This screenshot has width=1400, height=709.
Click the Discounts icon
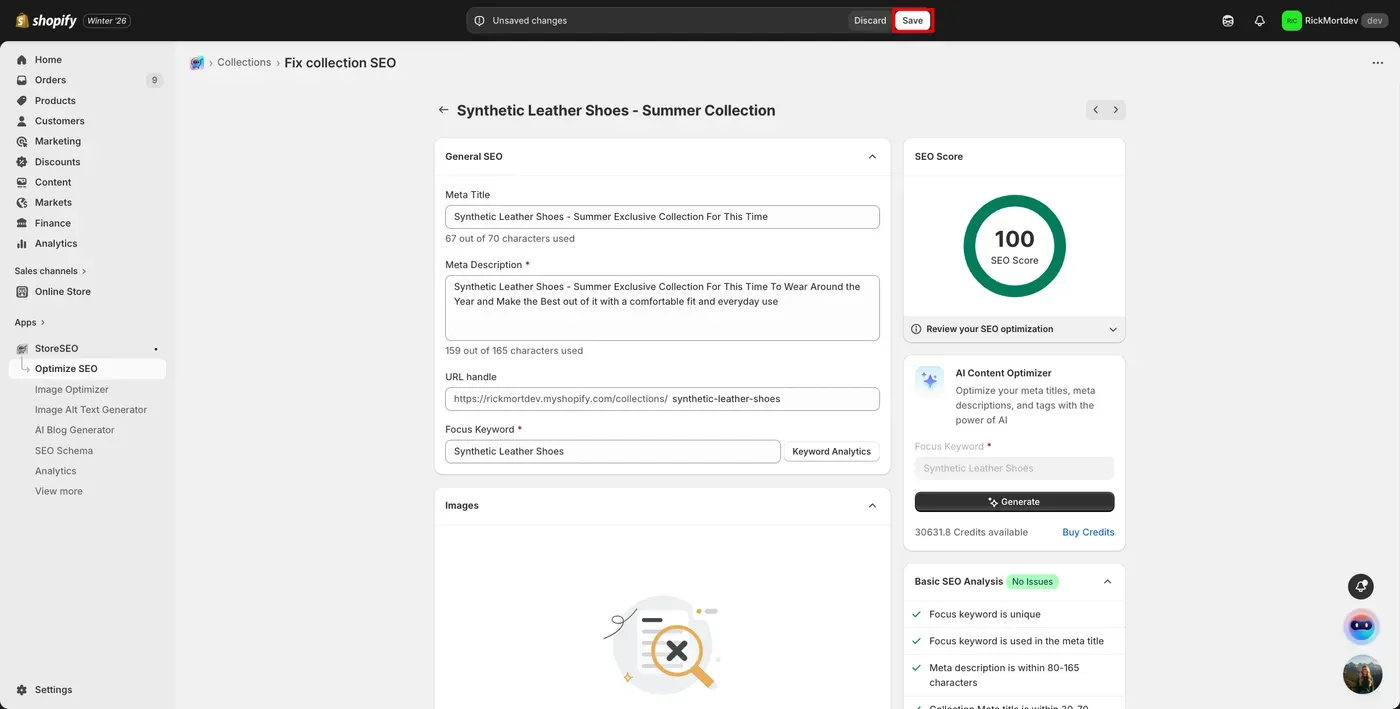click(x=22, y=162)
